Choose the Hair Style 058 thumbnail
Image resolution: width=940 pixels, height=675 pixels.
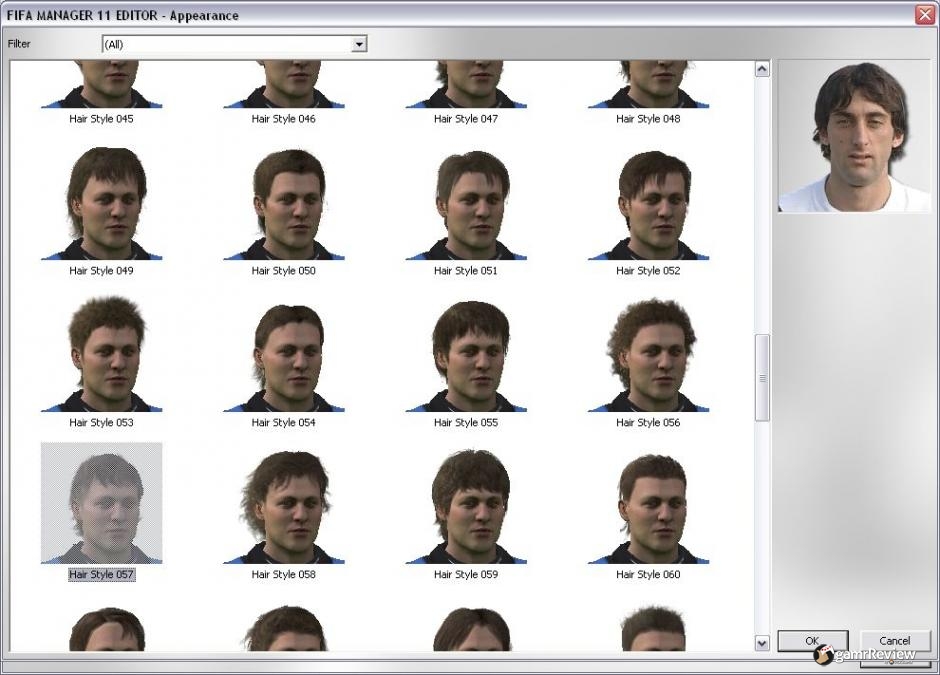pyautogui.click(x=284, y=503)
